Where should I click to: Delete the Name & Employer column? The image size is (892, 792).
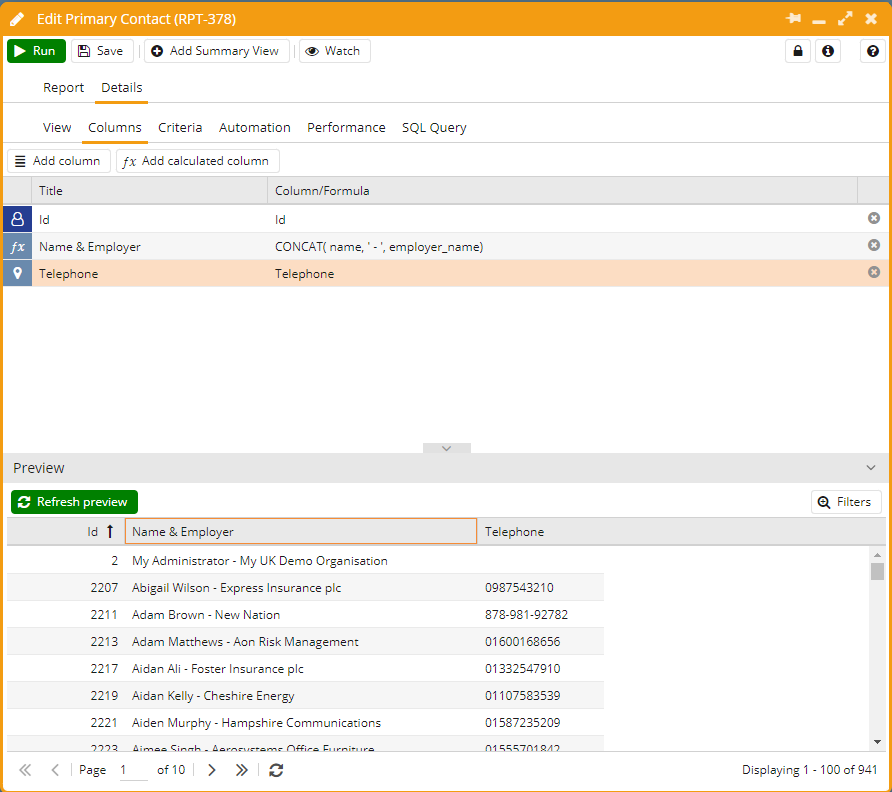pos(874,245)
